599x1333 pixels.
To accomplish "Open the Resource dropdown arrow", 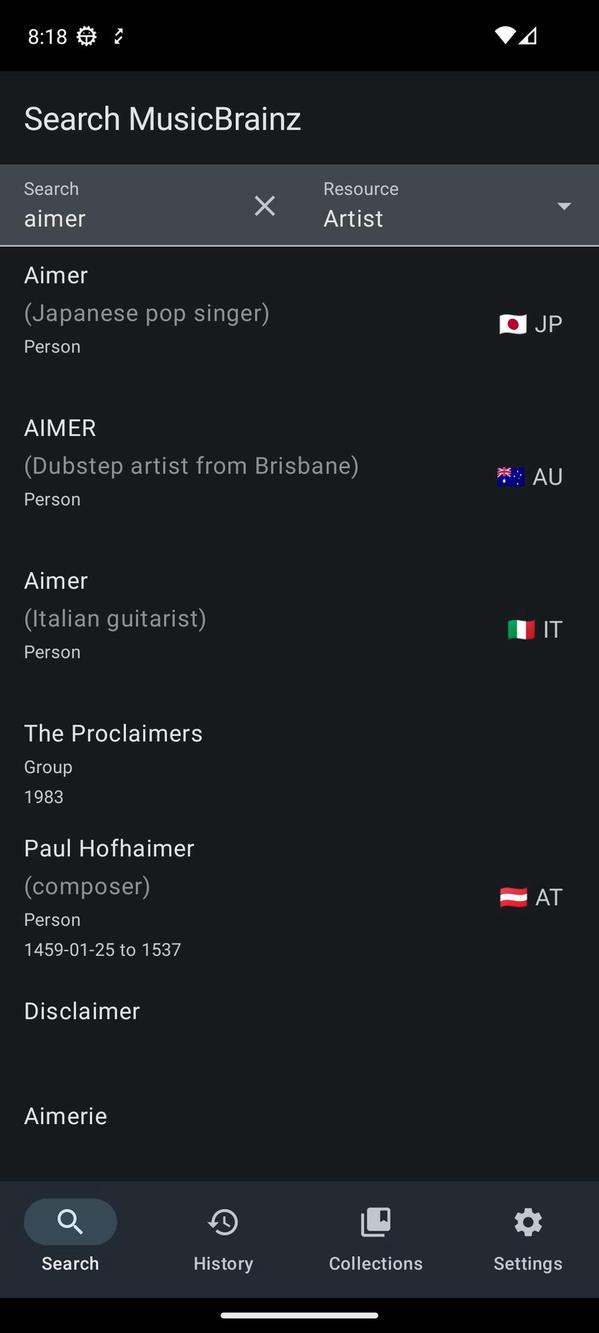I will [564, 206].
